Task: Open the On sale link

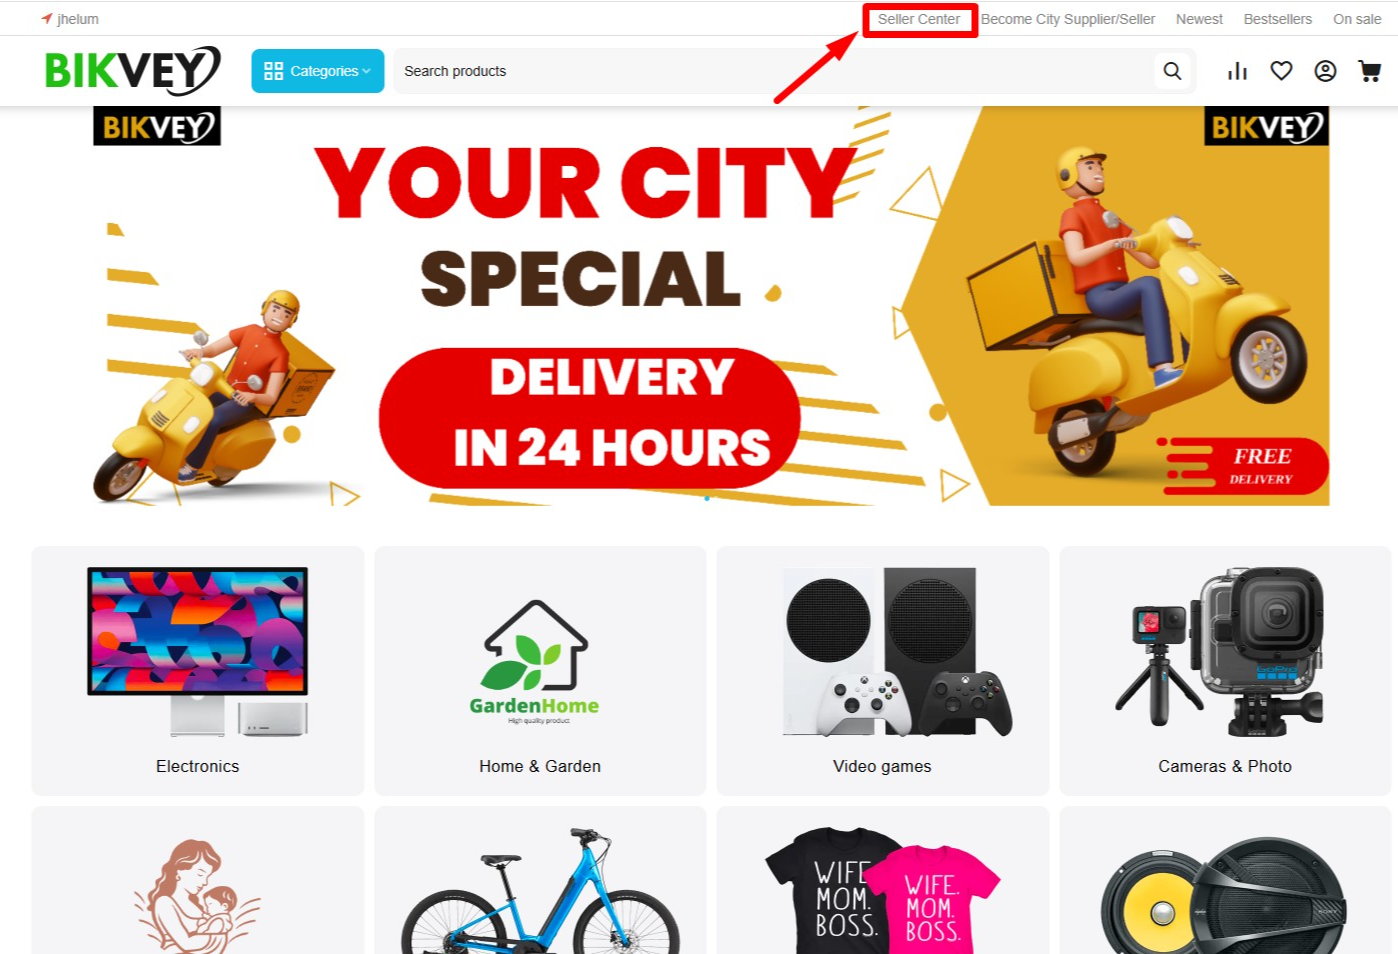Action: (x=1357, y=19)
